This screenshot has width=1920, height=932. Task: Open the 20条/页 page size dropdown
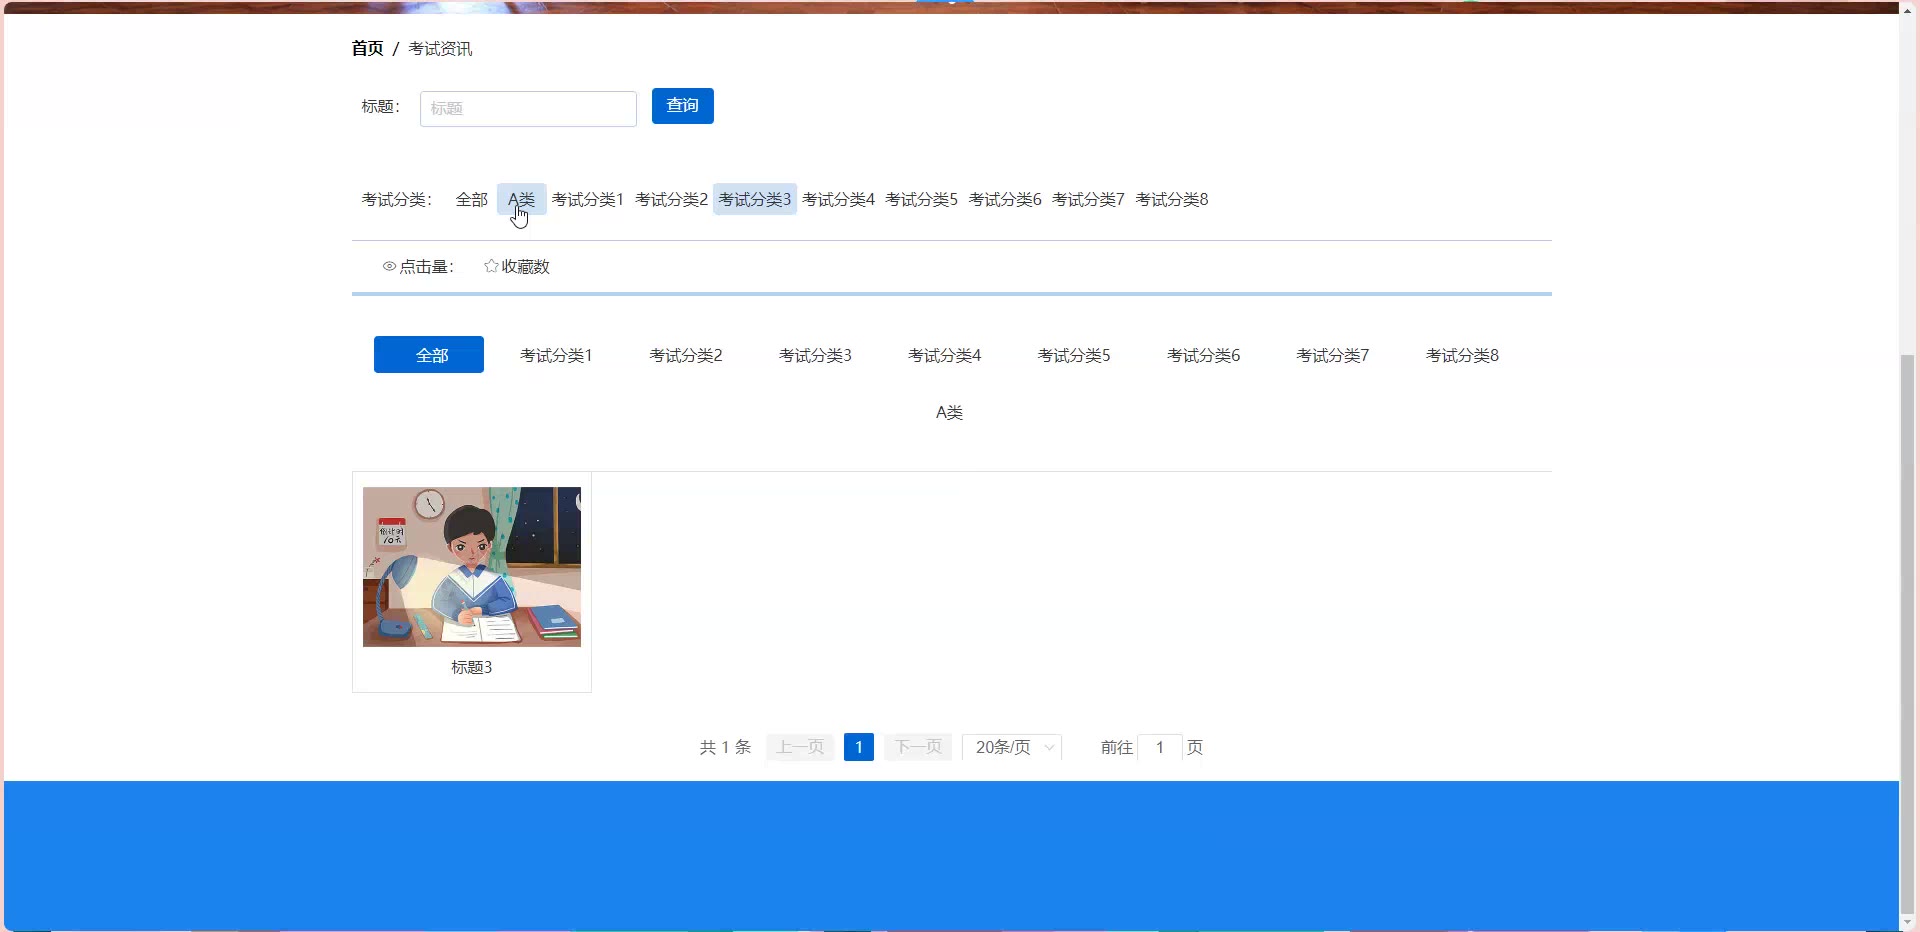coord(1012,747)
